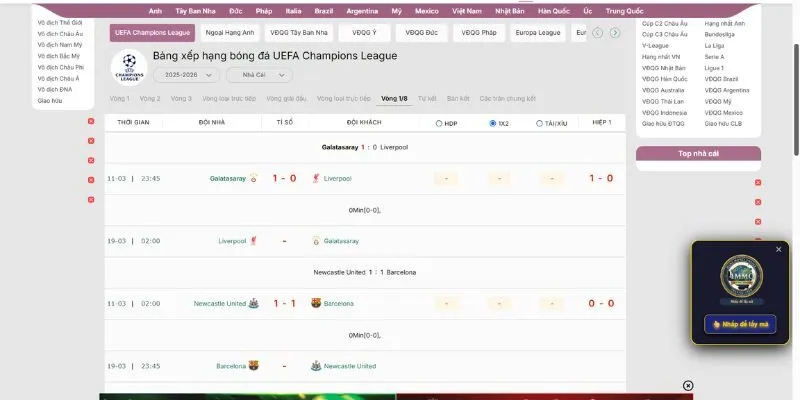Screen dimensions: 800x400
Task: Click Newcastle United crest in the 11-03 match
Action: click(254, 303)
